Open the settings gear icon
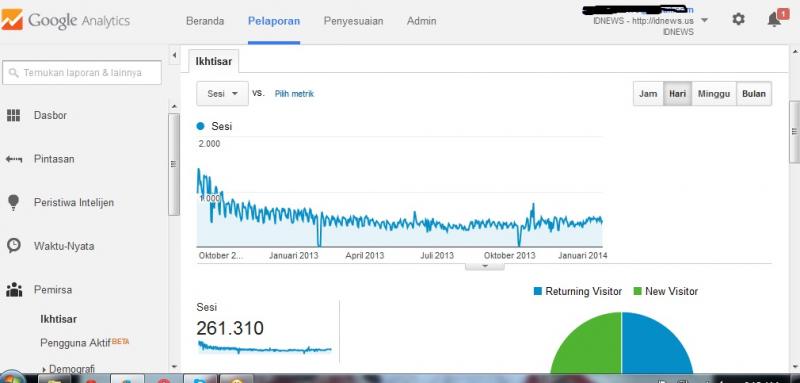 point(738,19)
